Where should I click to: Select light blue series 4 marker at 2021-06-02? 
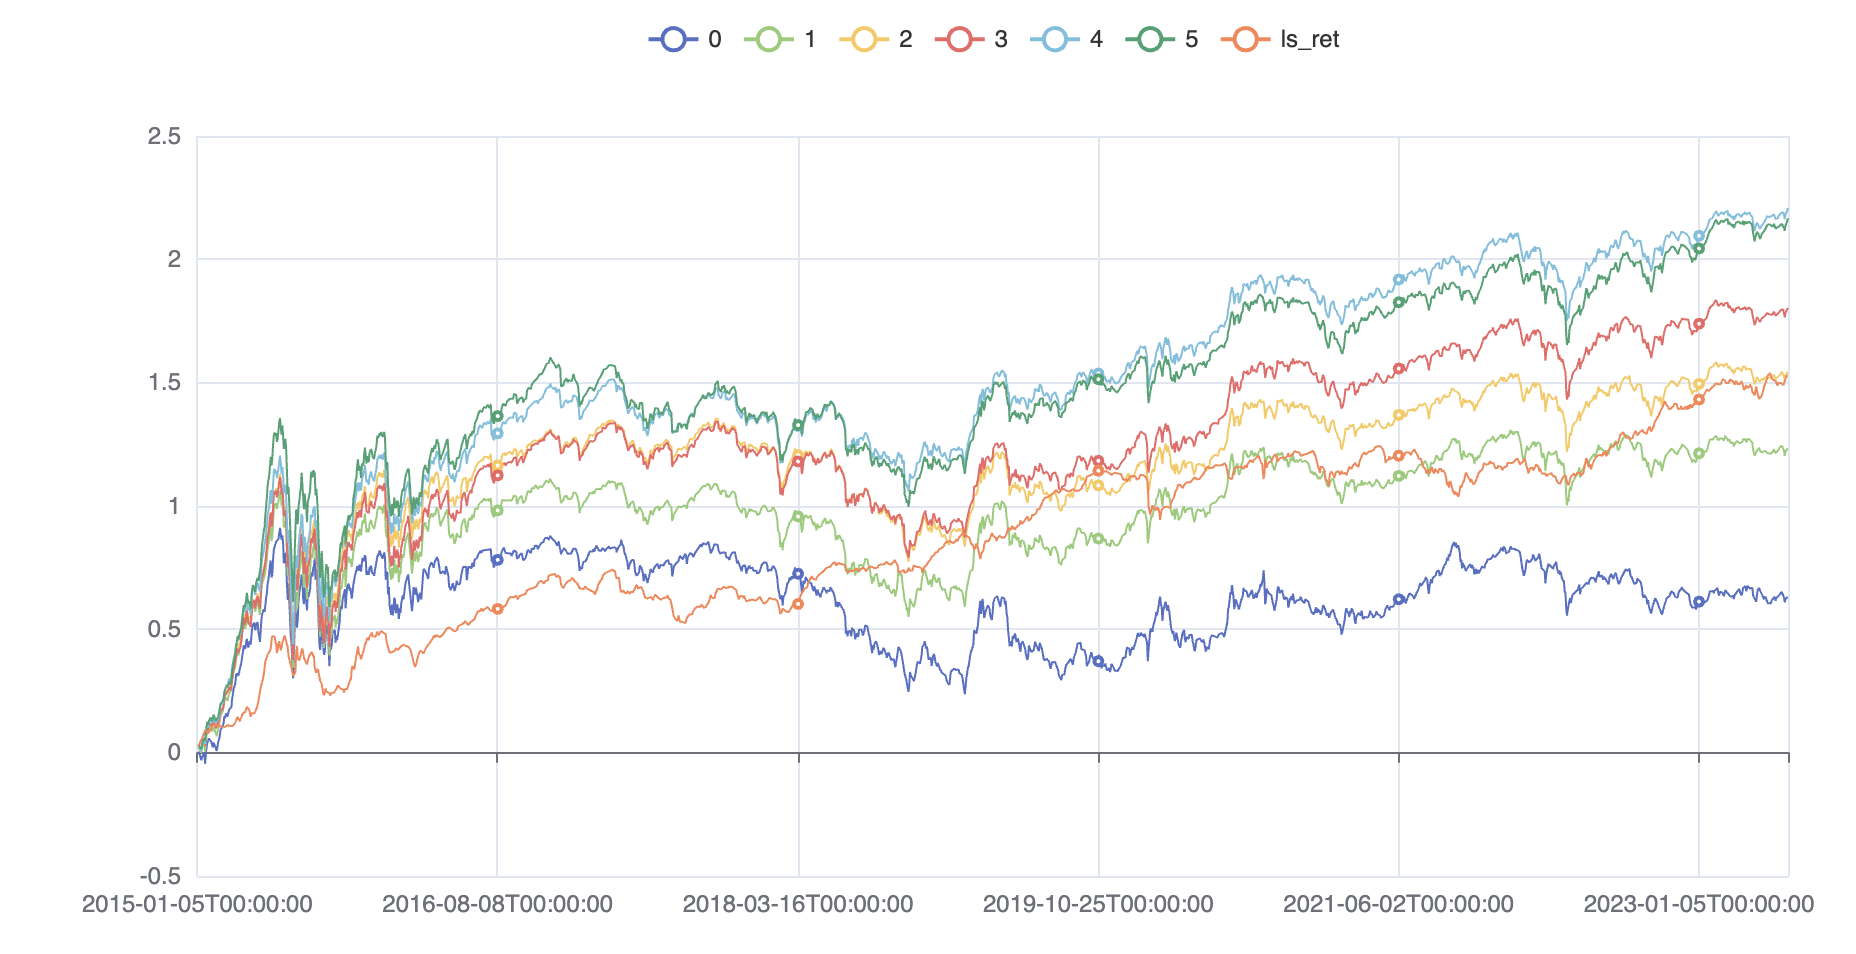pos(1399,280)
